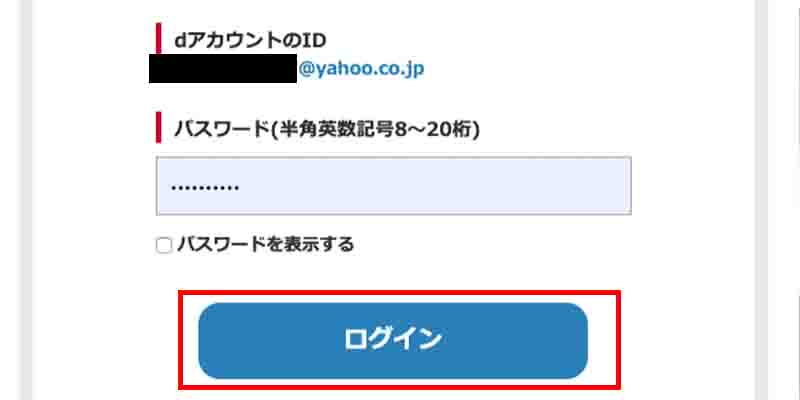
Task: Focus the password input field
Action: coord(393,186)
